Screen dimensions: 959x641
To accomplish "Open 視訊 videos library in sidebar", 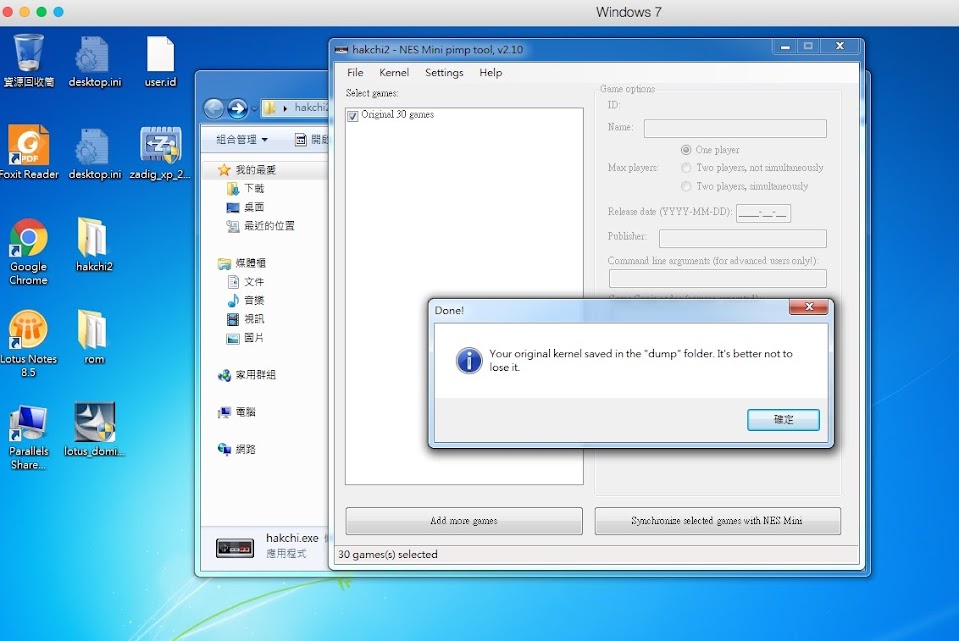I will 245,319.
